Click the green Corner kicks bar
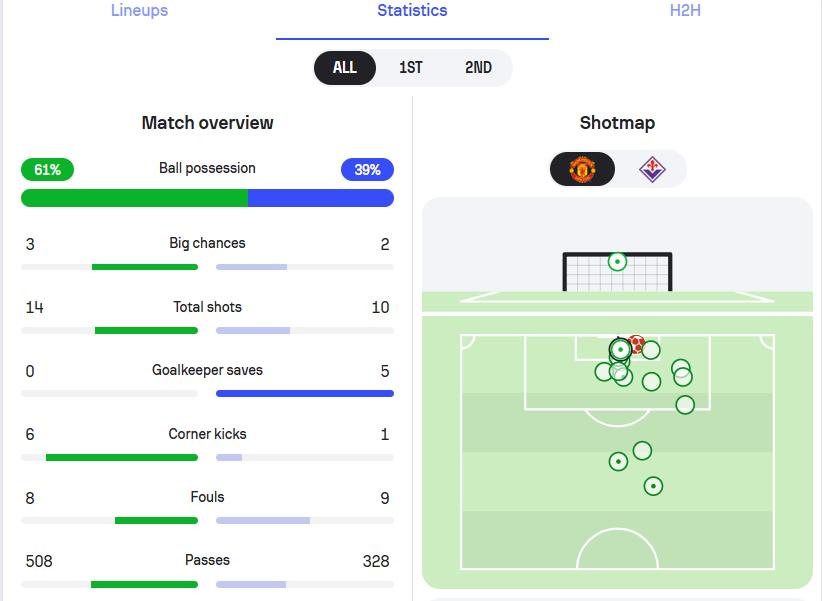 122,457
